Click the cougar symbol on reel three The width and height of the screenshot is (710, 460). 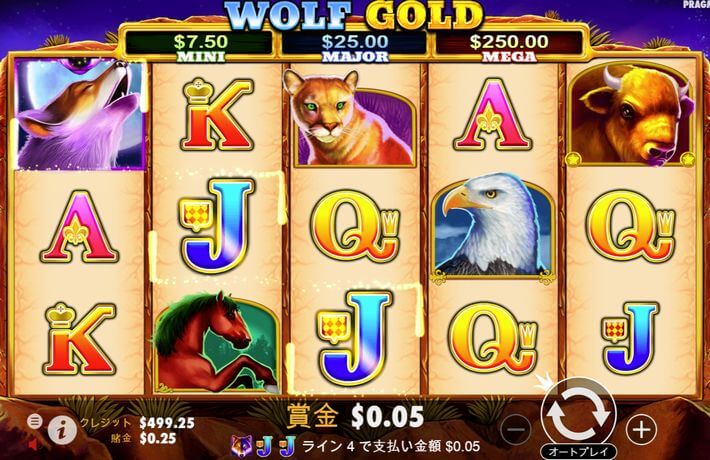[353, 117]
